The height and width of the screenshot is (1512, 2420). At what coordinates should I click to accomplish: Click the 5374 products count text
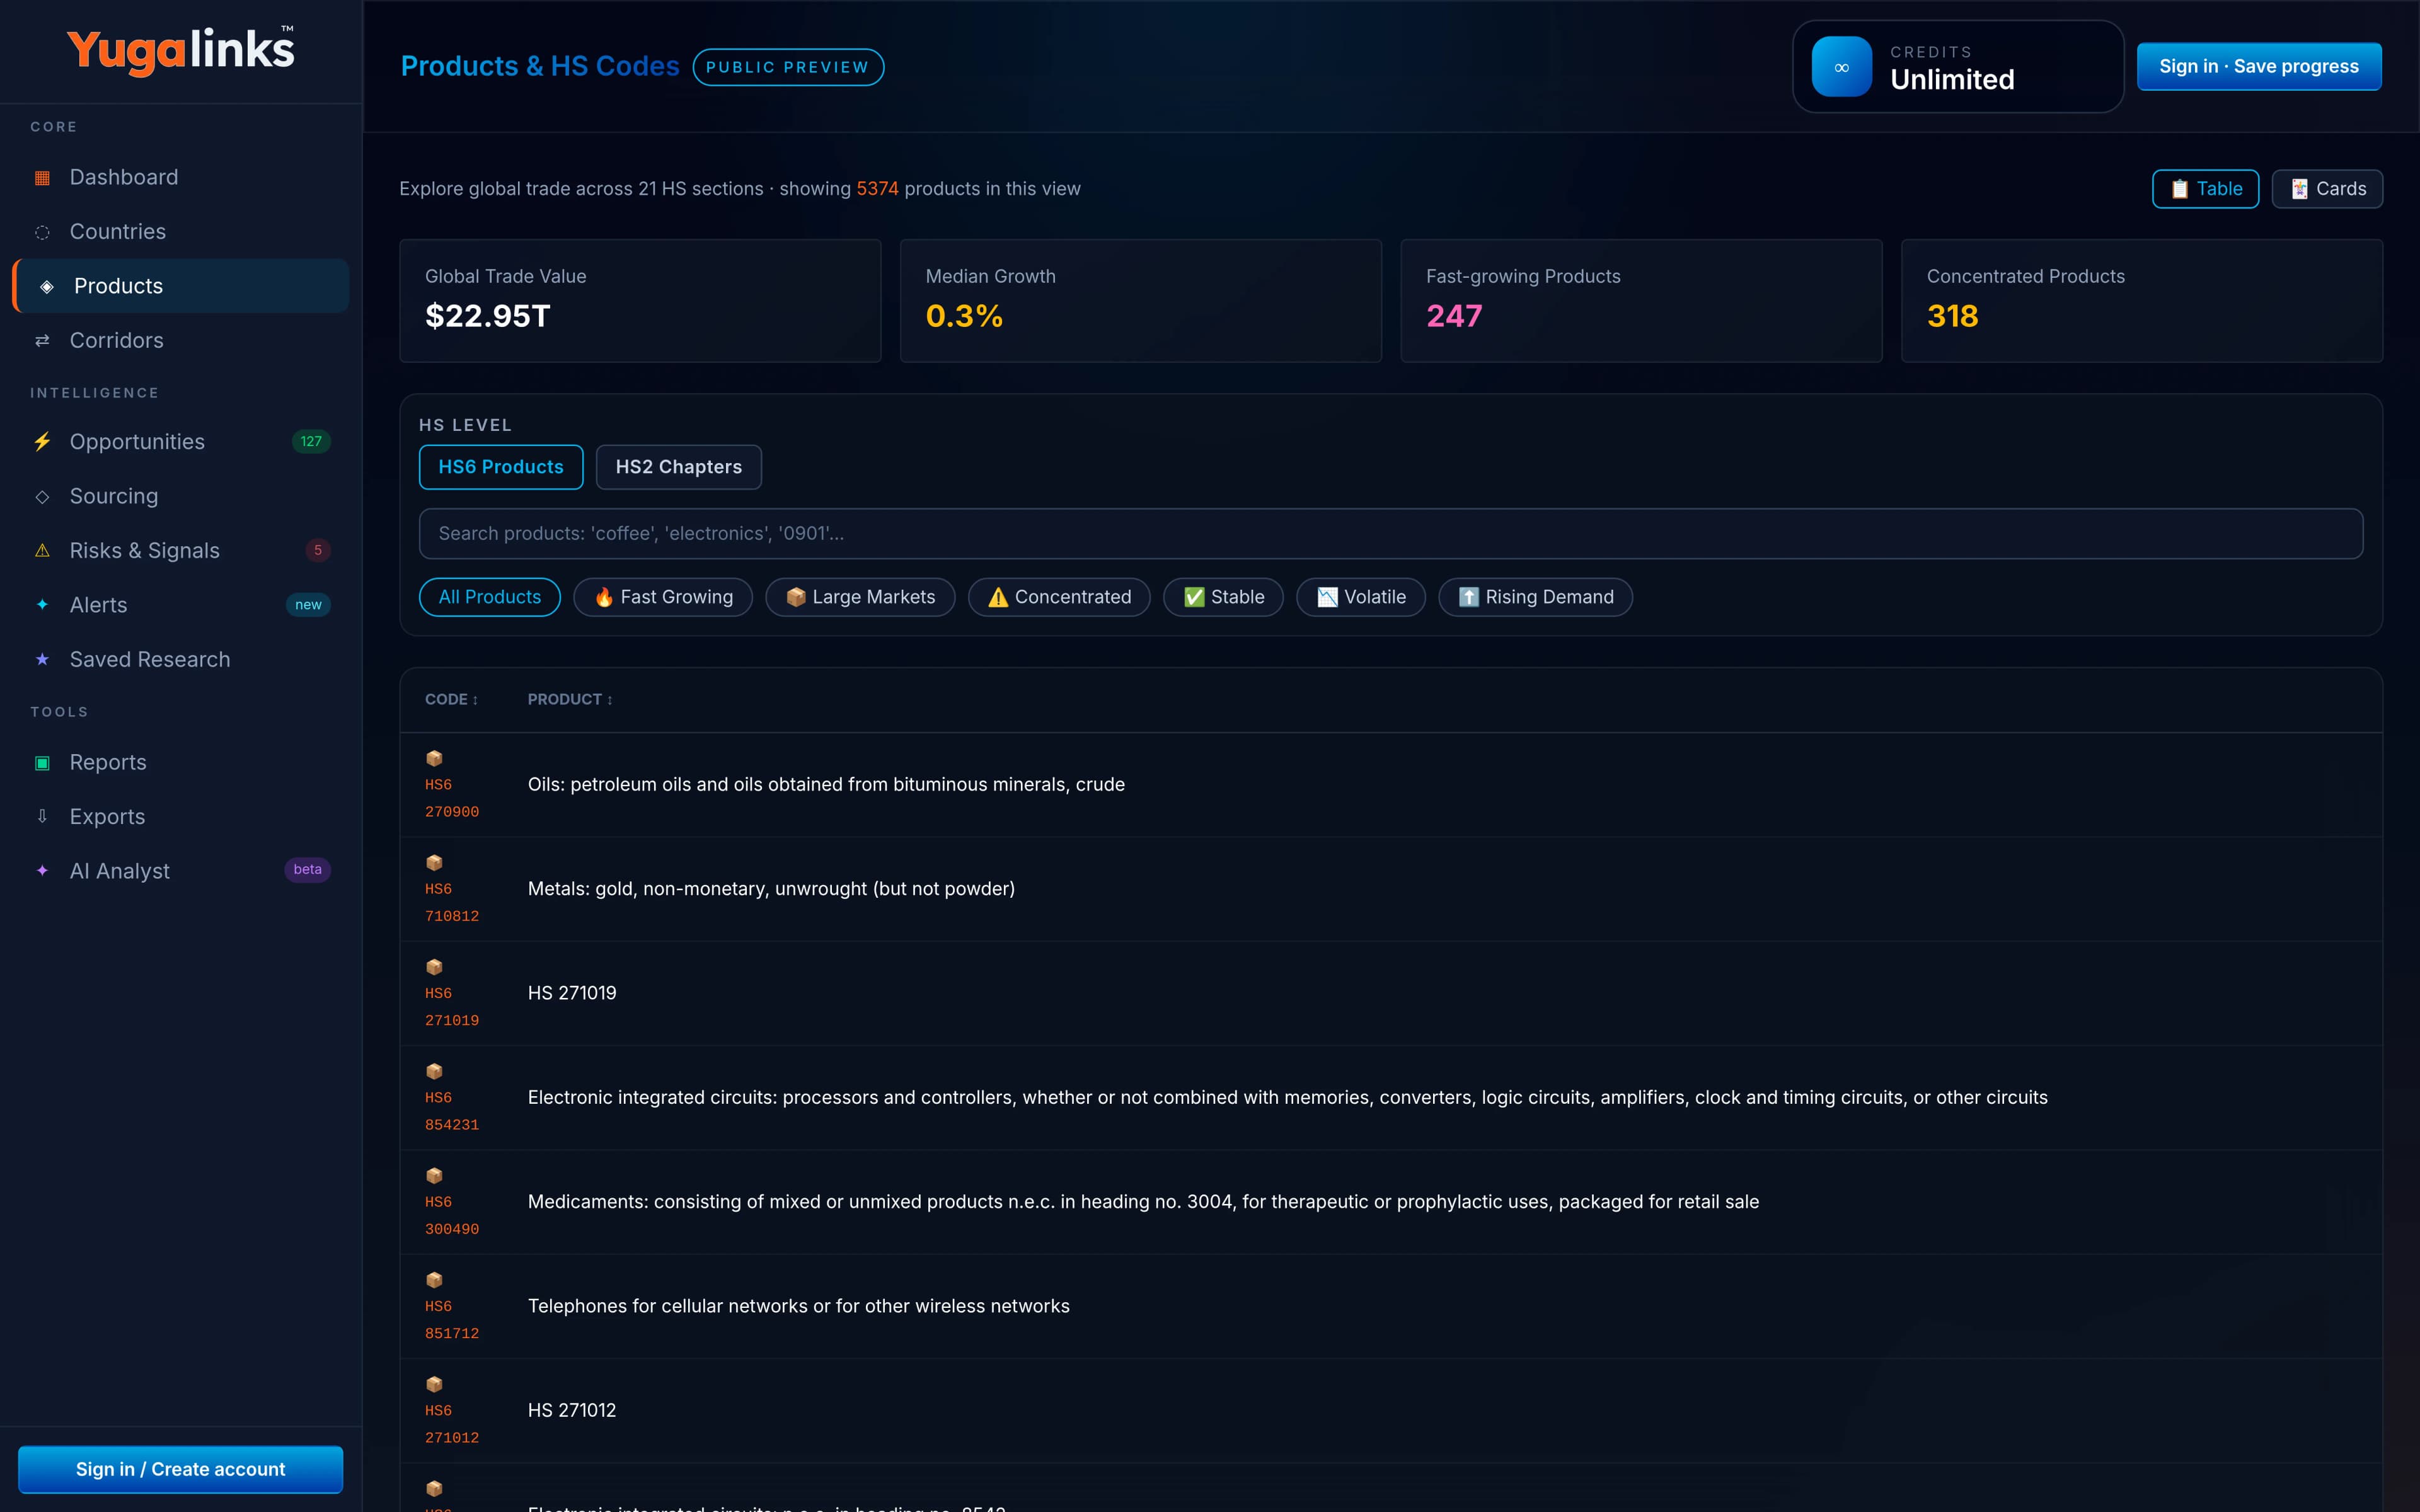[x=877, y=189]
